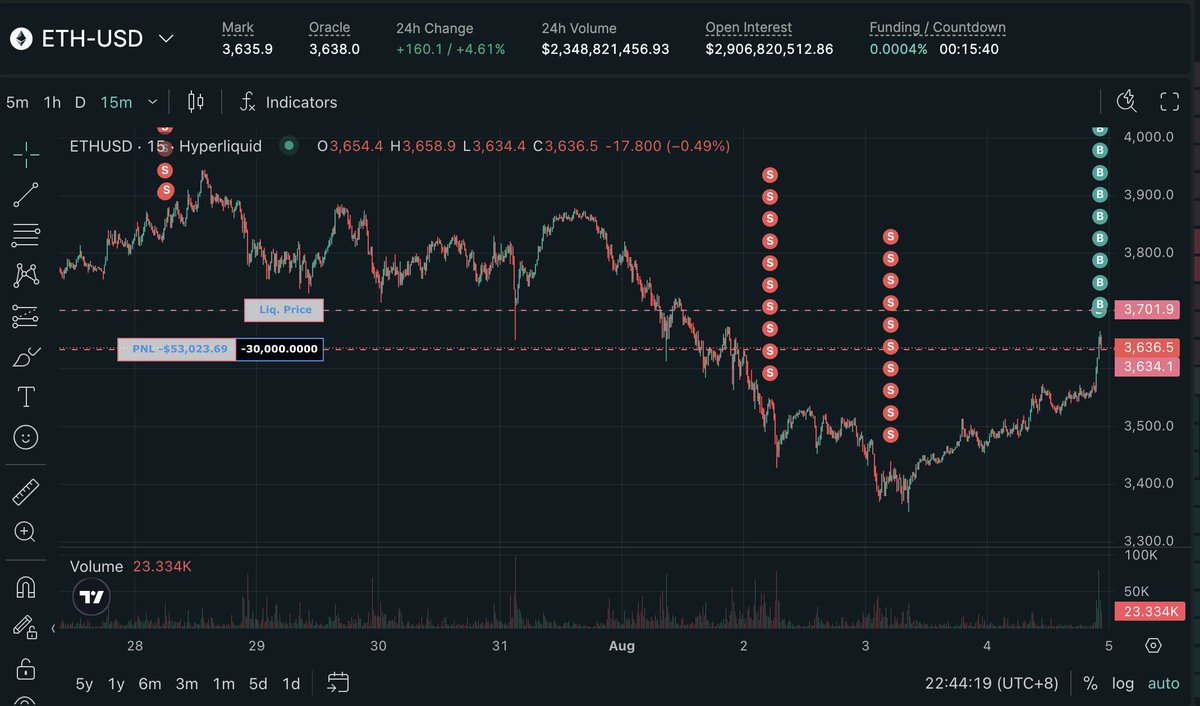Select the ruler measure tool

(x=26, y=492)
